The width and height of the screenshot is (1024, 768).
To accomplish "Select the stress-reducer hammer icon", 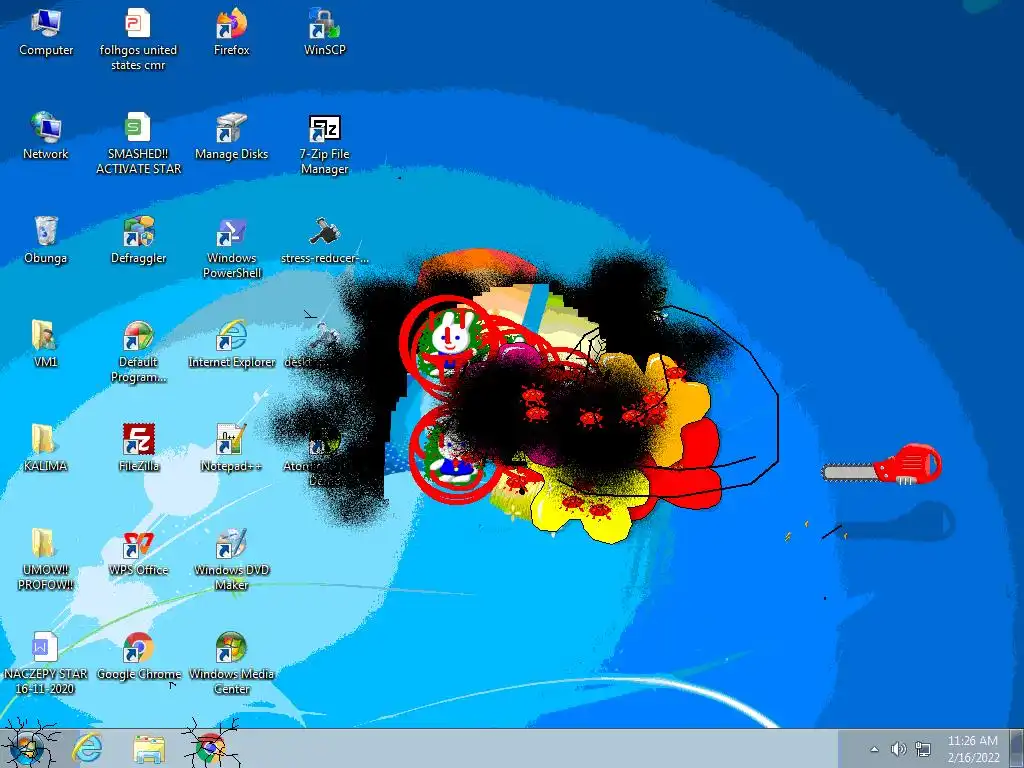I will click(325, 240).
